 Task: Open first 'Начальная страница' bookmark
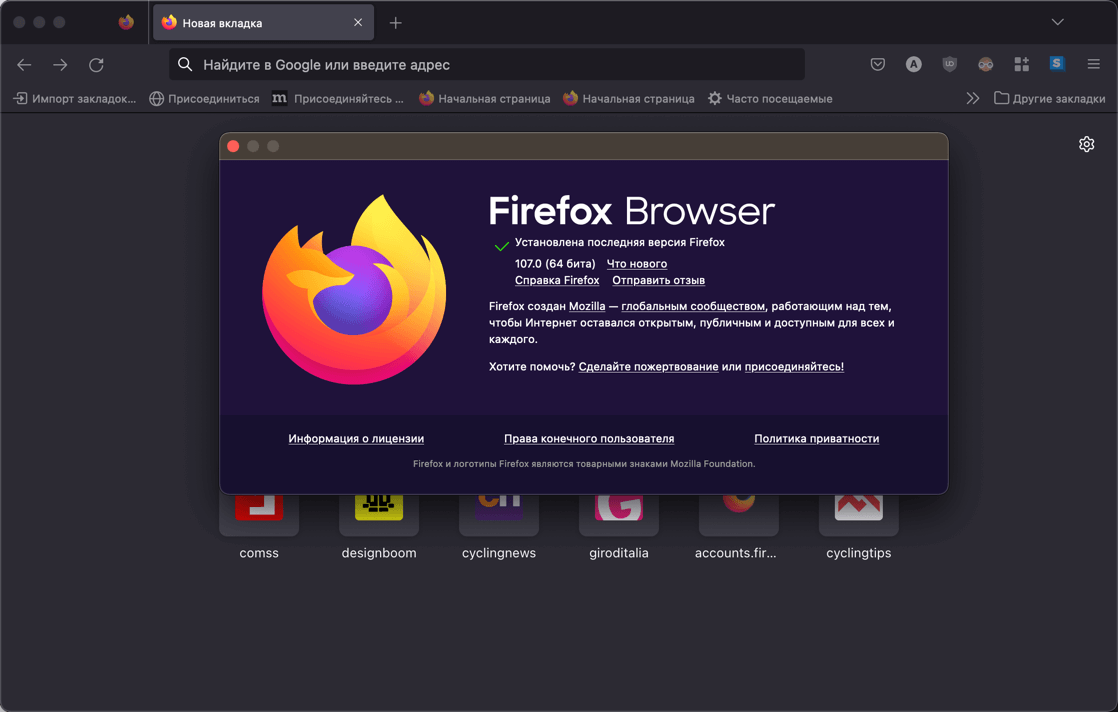pos(484,98)
